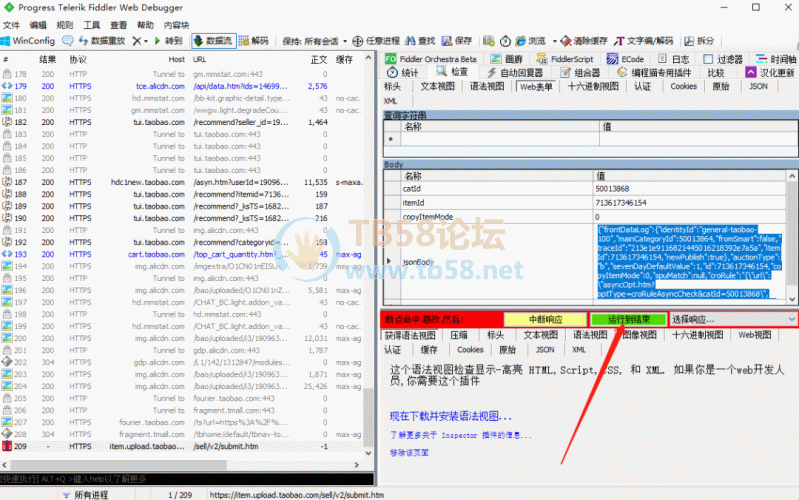
Task: Select the catId value 50013868 cell
Action: [690, 189]
